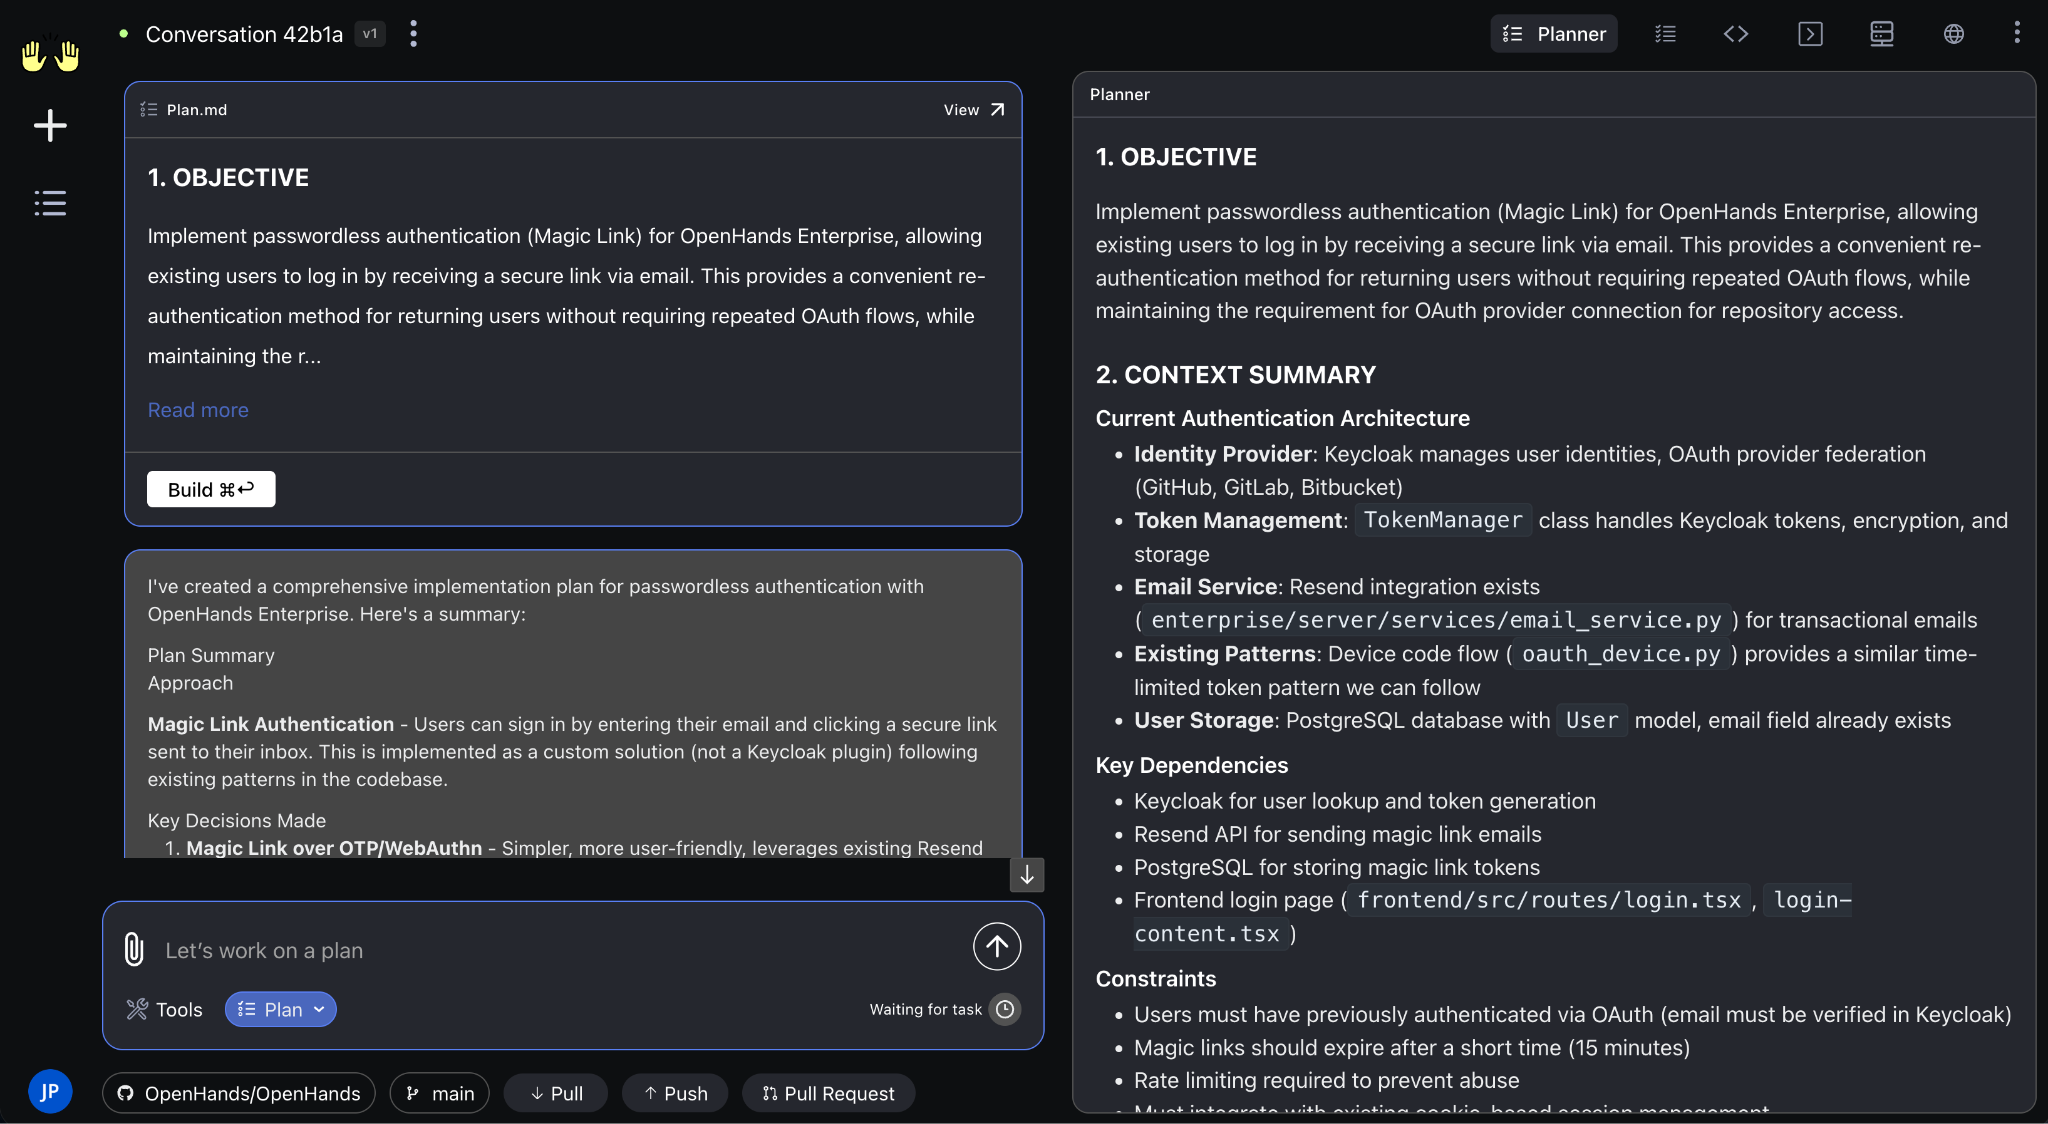Open the terminal panel icon
2048x1124 pixels.
[1810, 34]
